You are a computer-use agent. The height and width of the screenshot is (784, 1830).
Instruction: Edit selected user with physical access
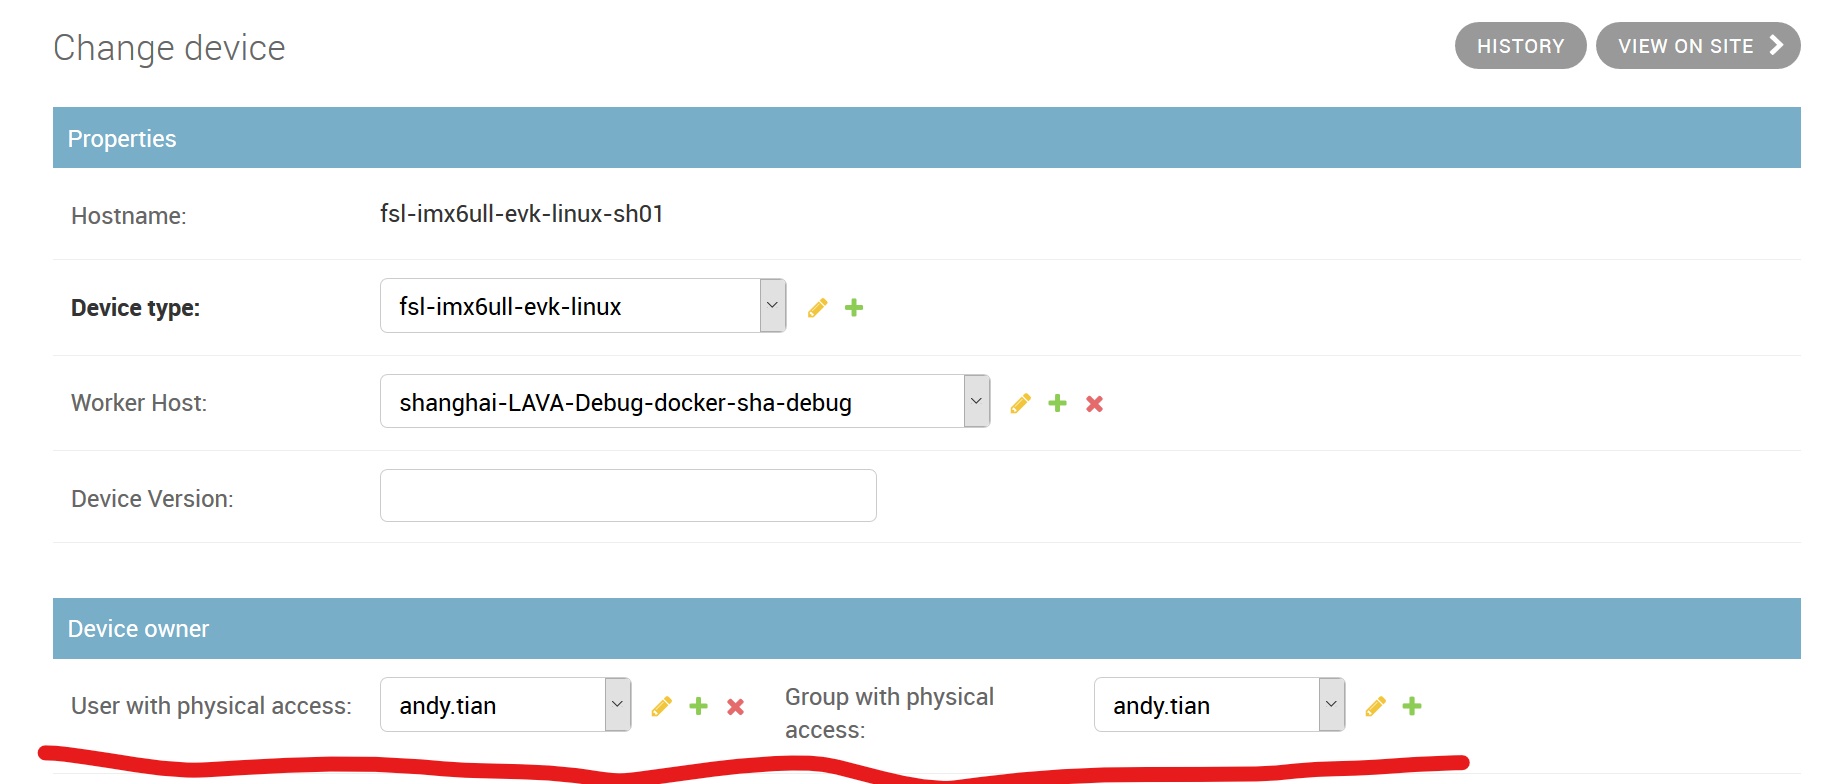point(661,707)
